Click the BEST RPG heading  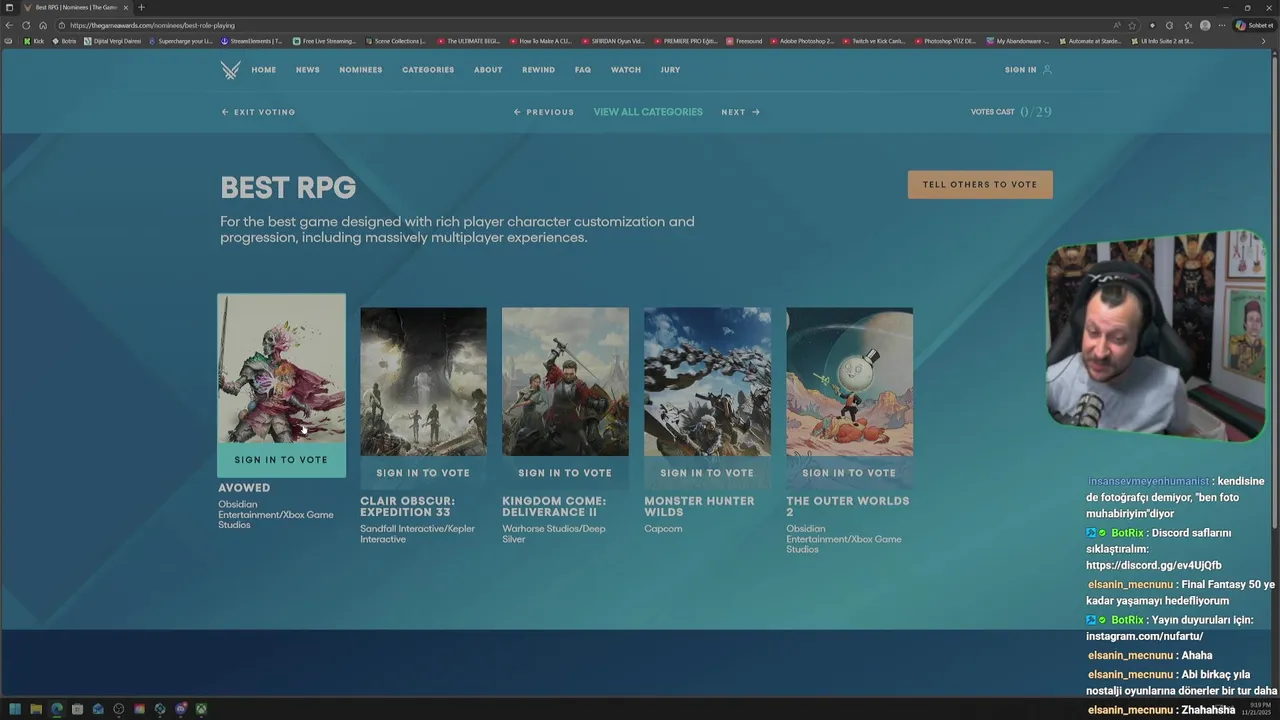(x=288, y=187)
